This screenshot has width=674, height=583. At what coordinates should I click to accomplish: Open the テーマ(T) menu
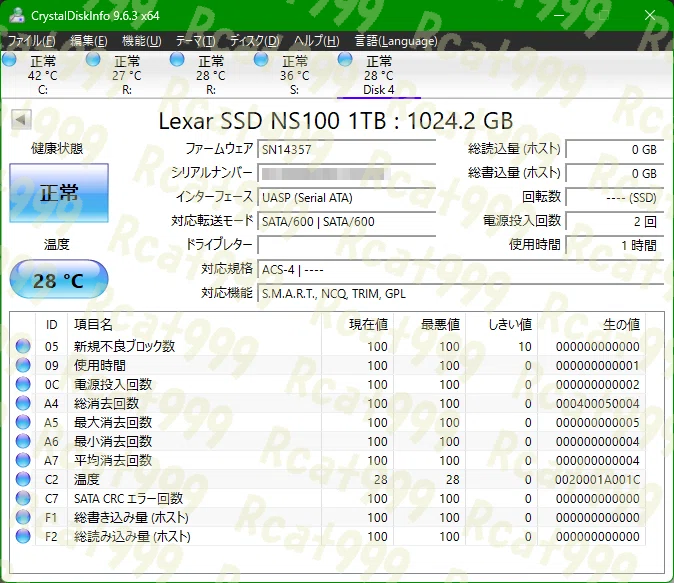click(x=195, y=41)
